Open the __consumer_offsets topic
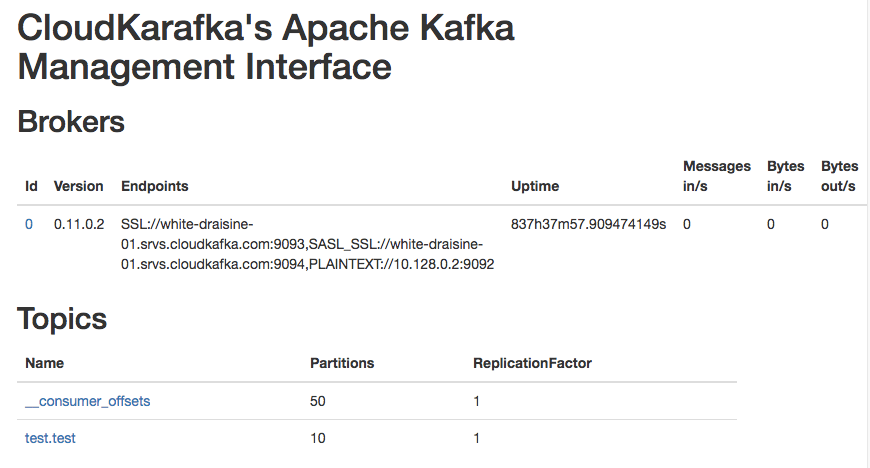870x468 pixels. [x=88, y=401]
